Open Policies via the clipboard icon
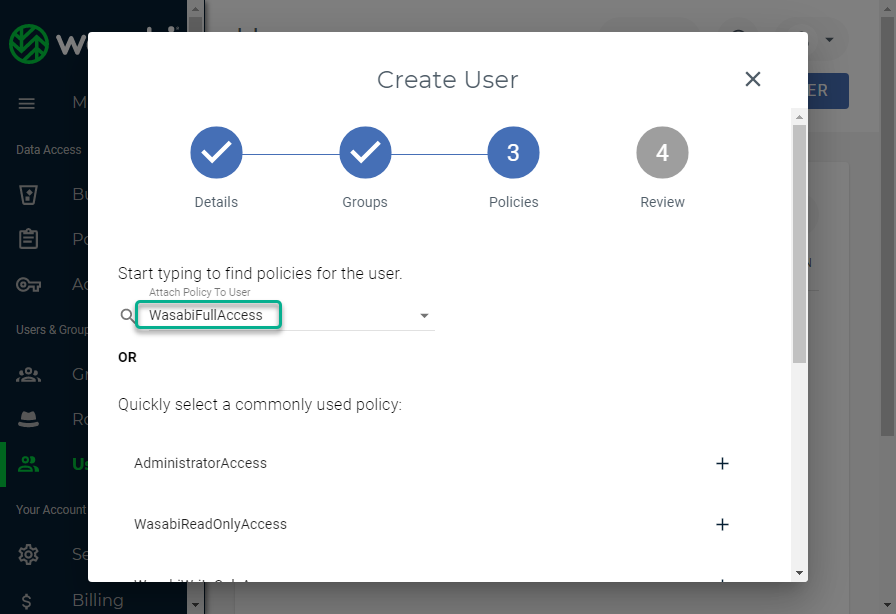The width and height of the screenshot is (896, 614). point(28,239)
